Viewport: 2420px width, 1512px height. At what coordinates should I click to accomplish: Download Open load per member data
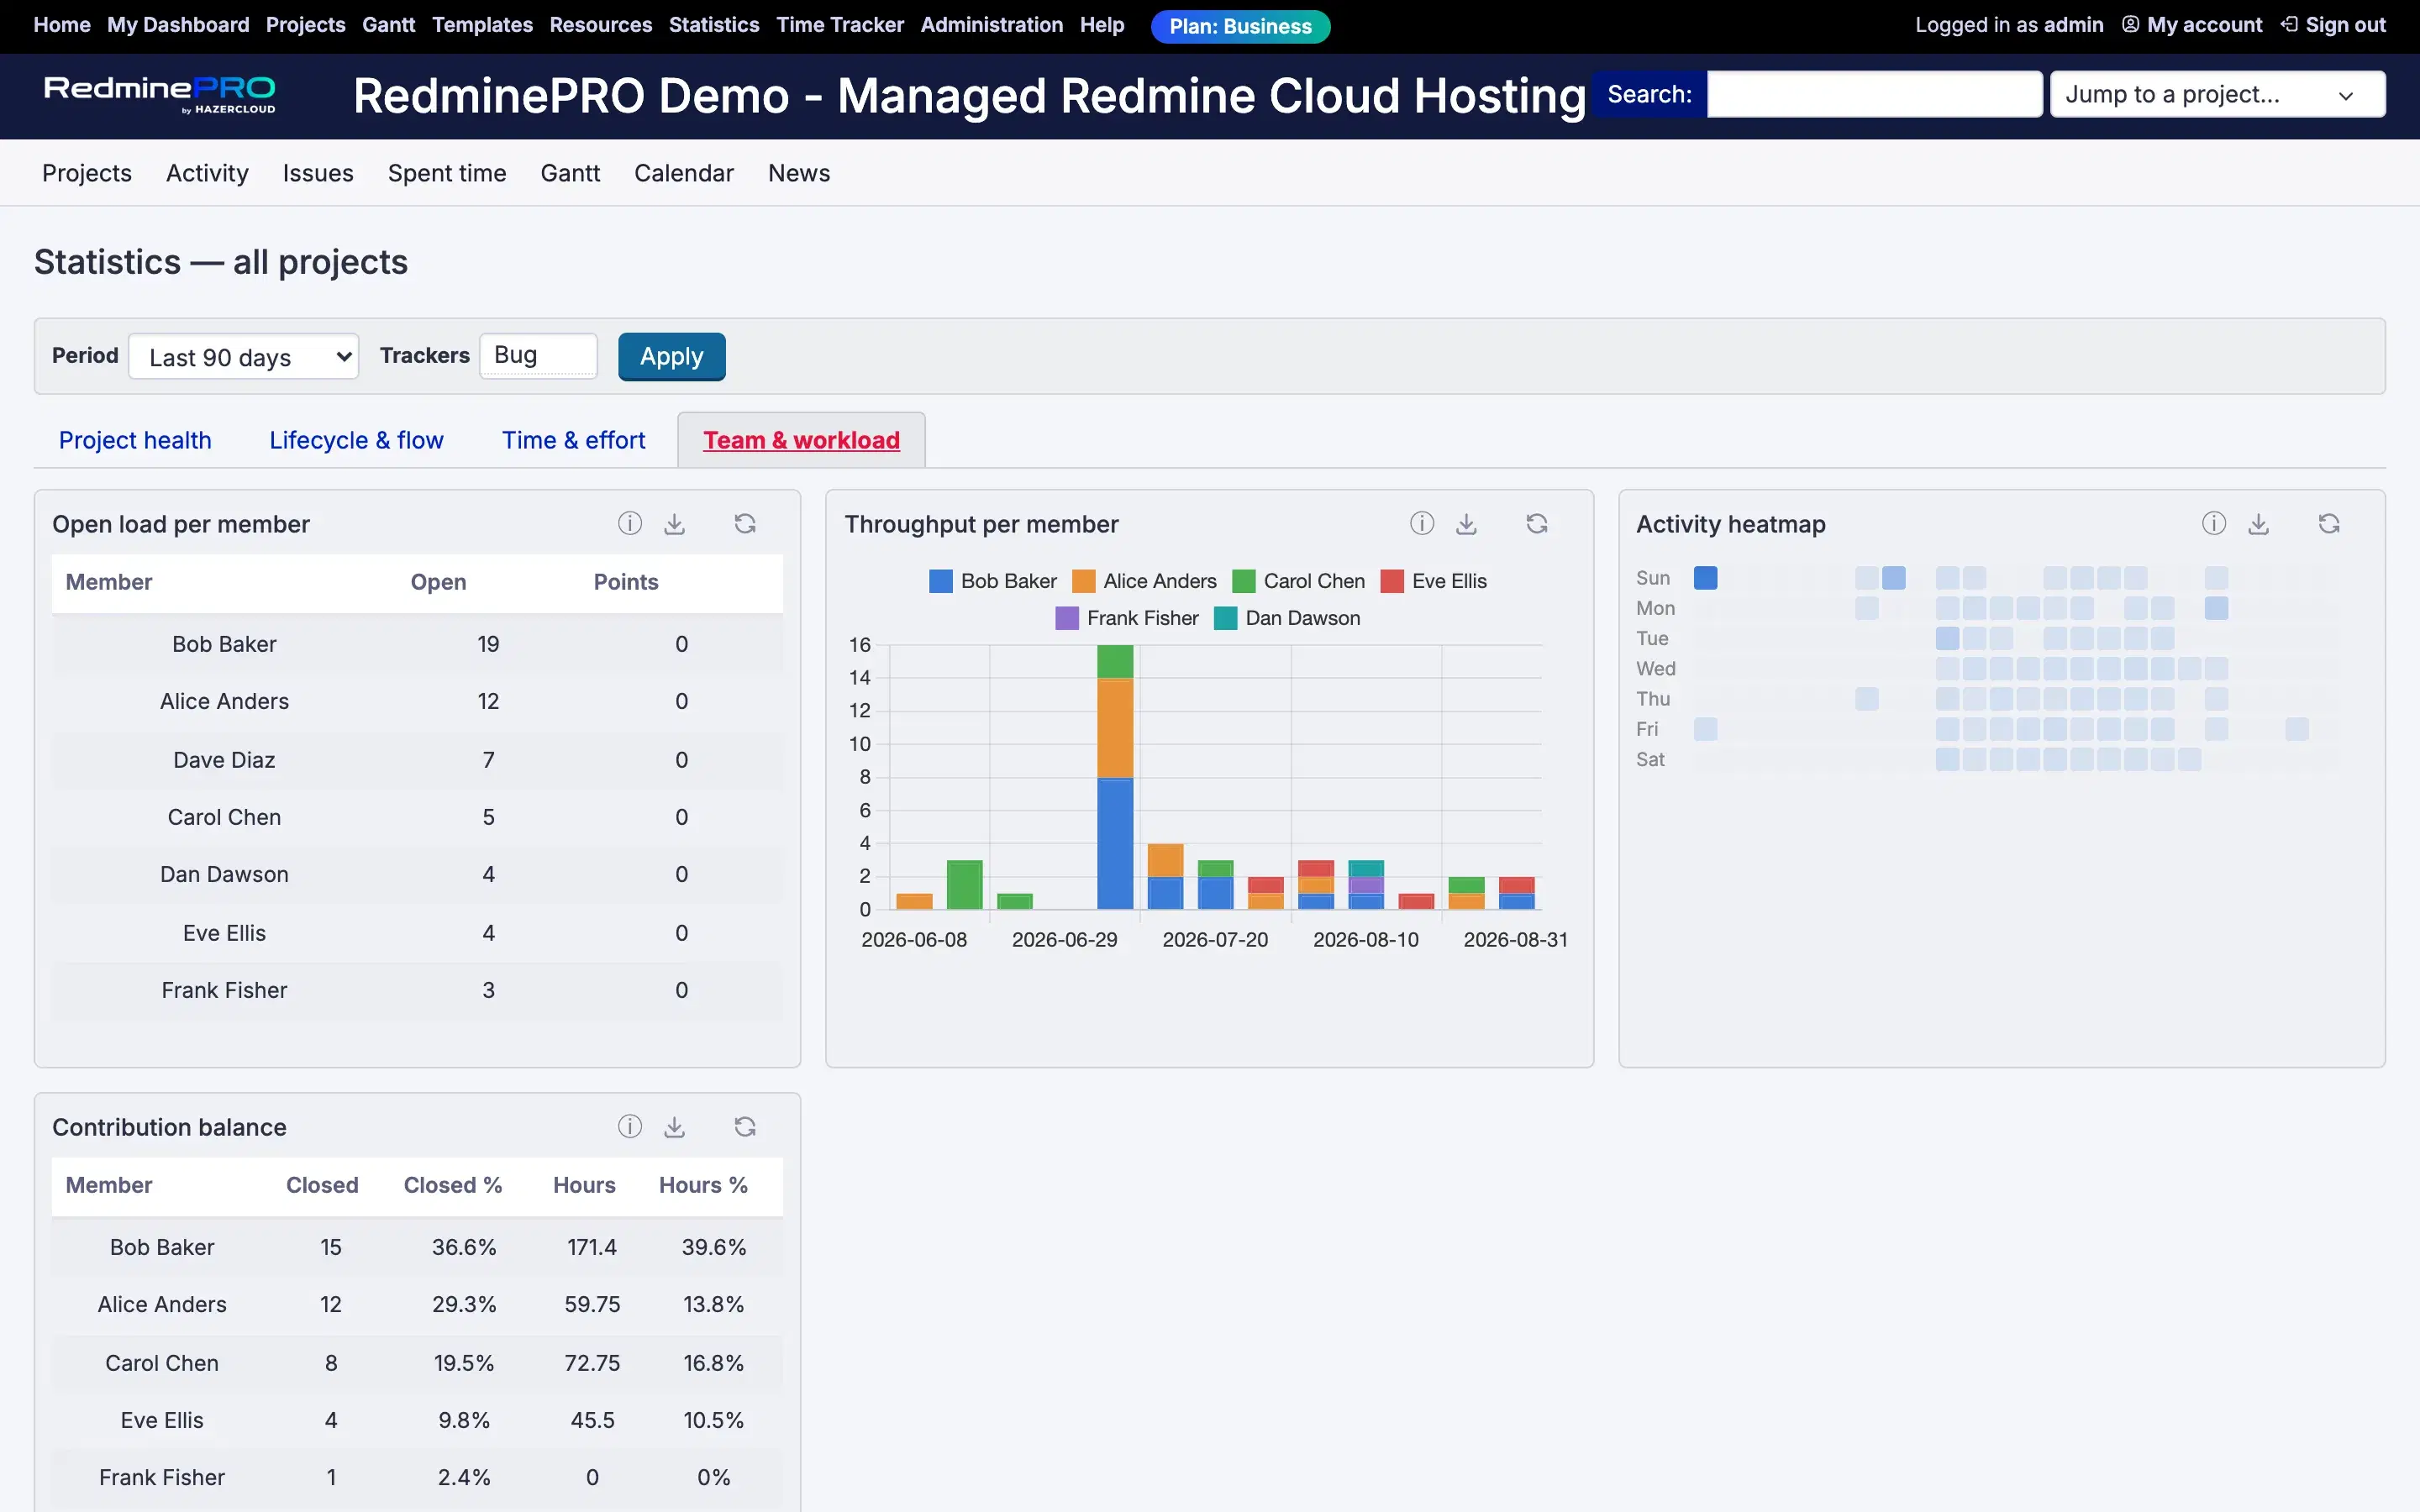pyautogui.click(x=675, y=523)
